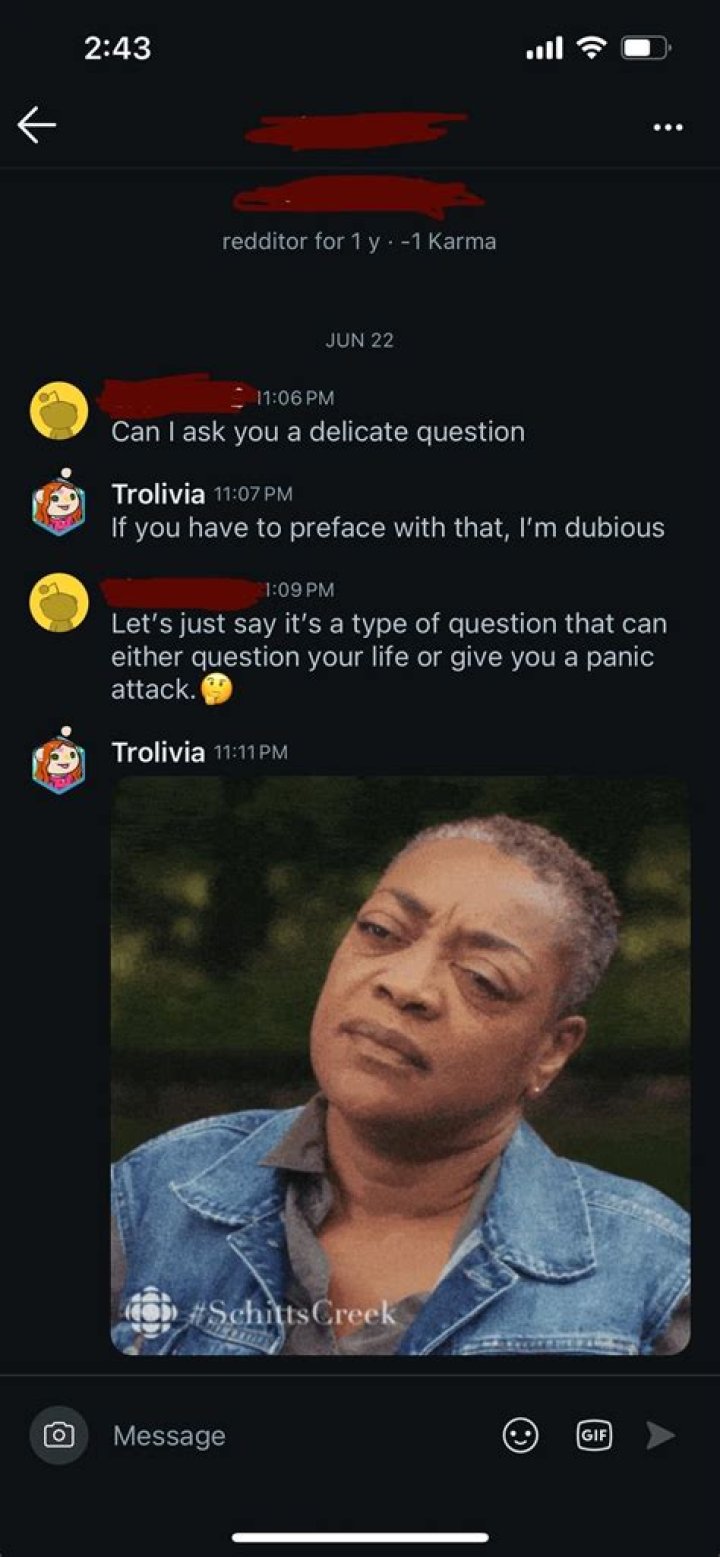Image resolution: width=720 pixels, height=1557 pixels.
Task: Tap the 'redditor for 1 y' profile info
Action: point(359,241)
